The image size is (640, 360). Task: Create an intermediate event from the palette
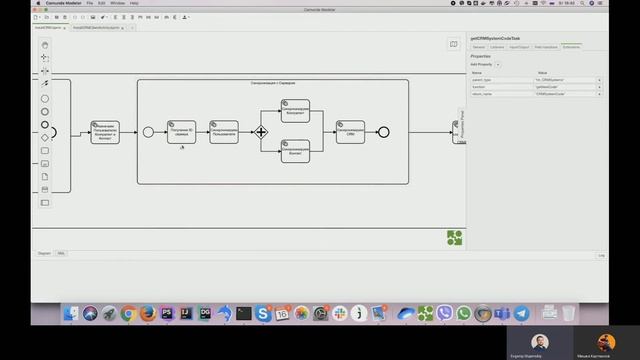coord(45,111)
